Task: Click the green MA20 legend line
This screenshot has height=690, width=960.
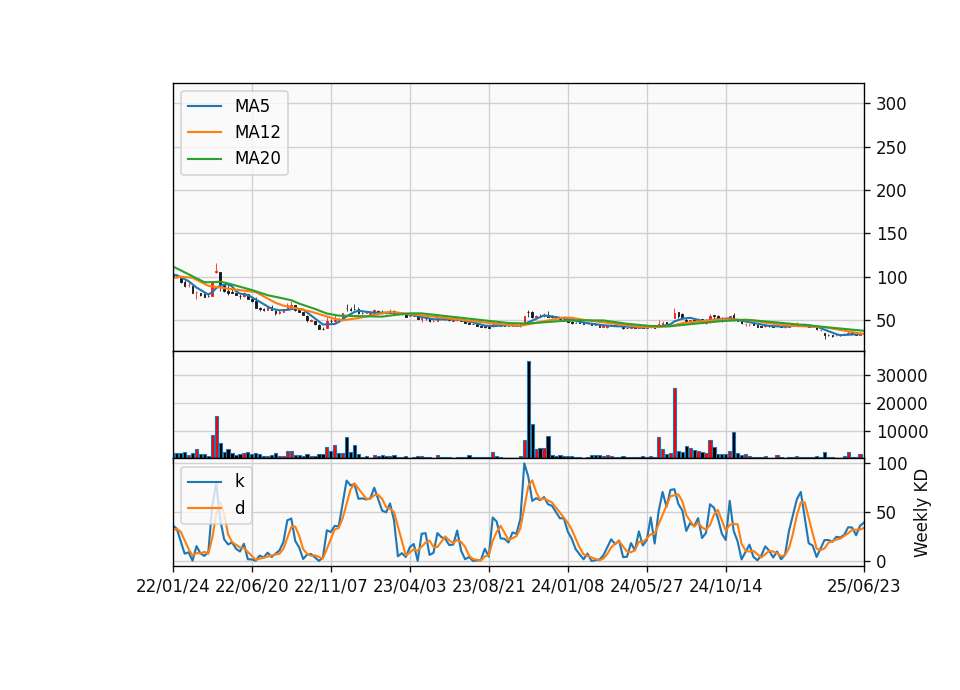Action: click(204, 159)
